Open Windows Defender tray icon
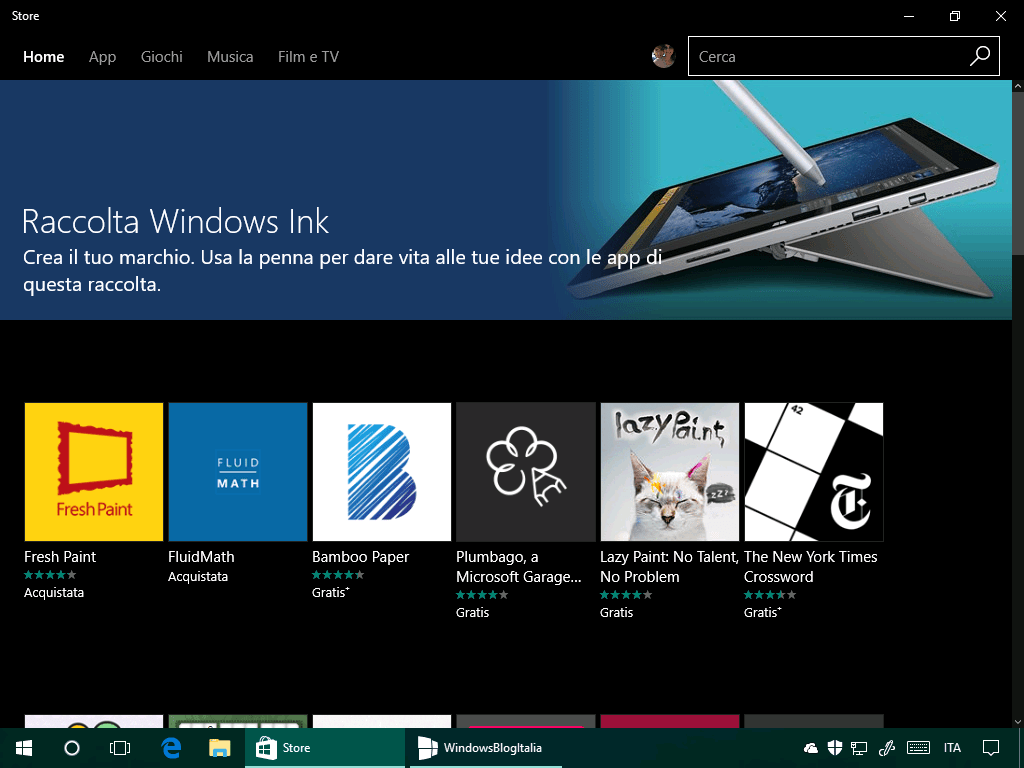 [835, 747]
